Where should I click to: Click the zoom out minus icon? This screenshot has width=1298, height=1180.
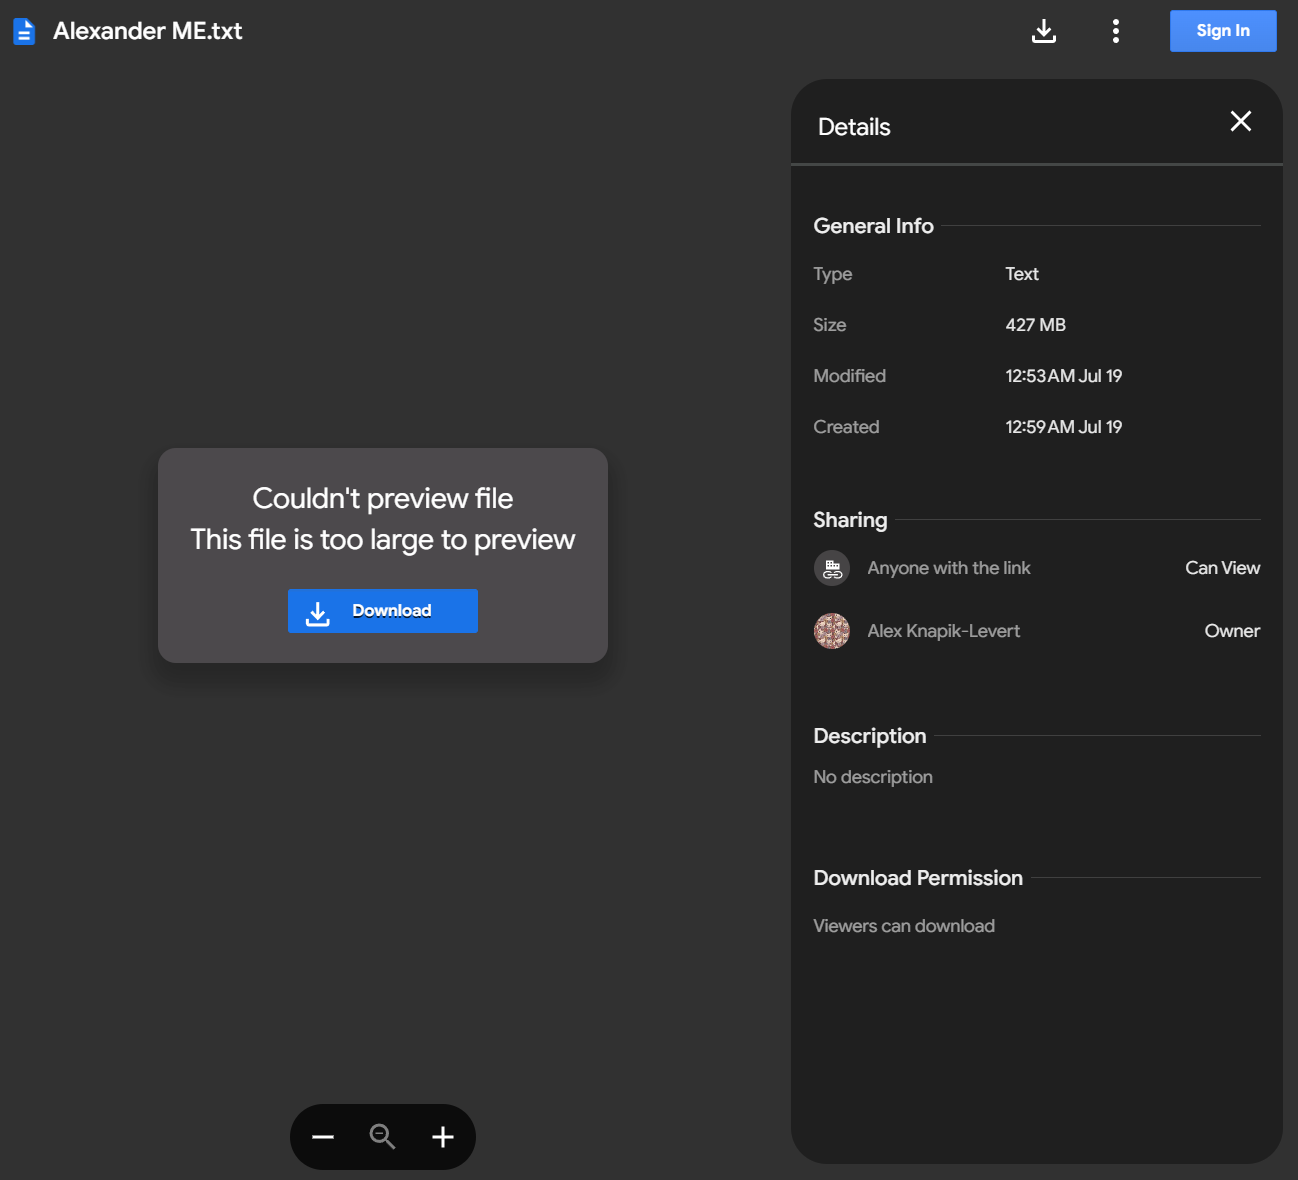point(323,1137)
